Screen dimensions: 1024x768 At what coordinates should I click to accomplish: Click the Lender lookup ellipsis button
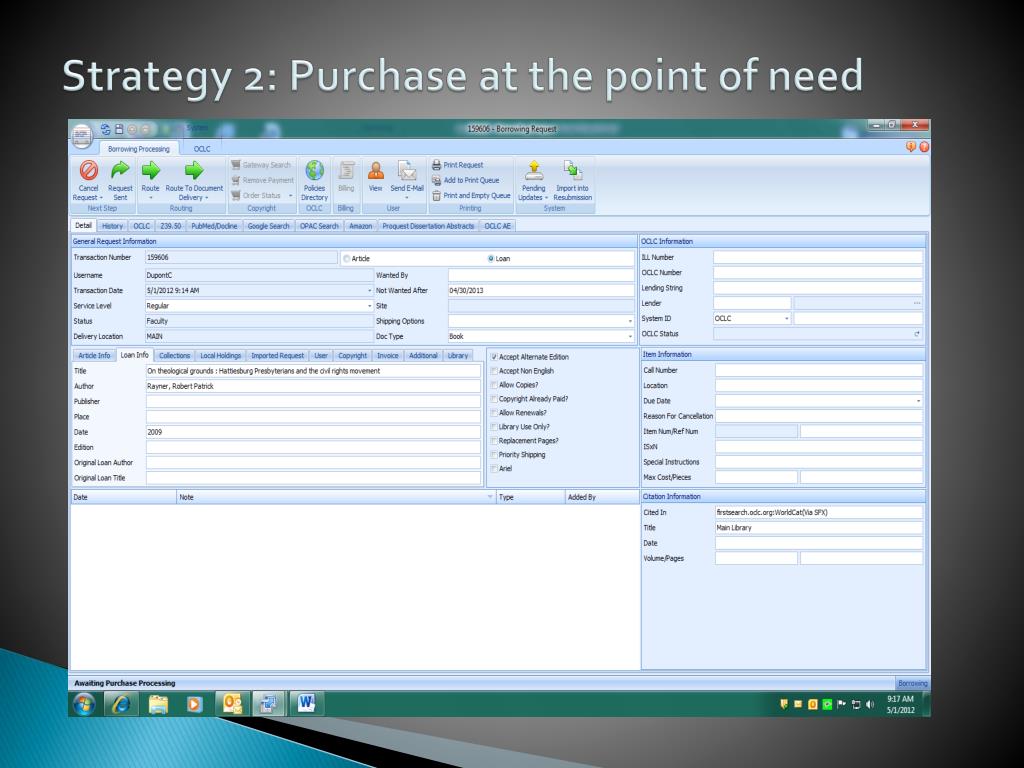917,303
